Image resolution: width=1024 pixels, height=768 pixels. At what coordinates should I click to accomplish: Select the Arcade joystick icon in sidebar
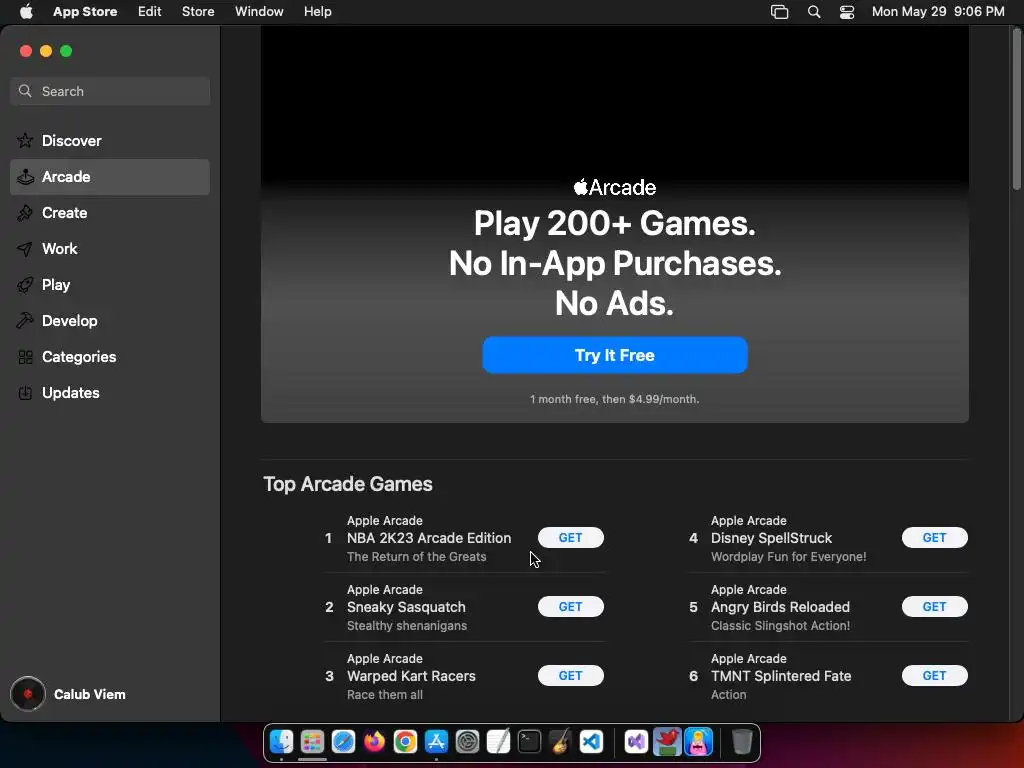tap(25, 177)
